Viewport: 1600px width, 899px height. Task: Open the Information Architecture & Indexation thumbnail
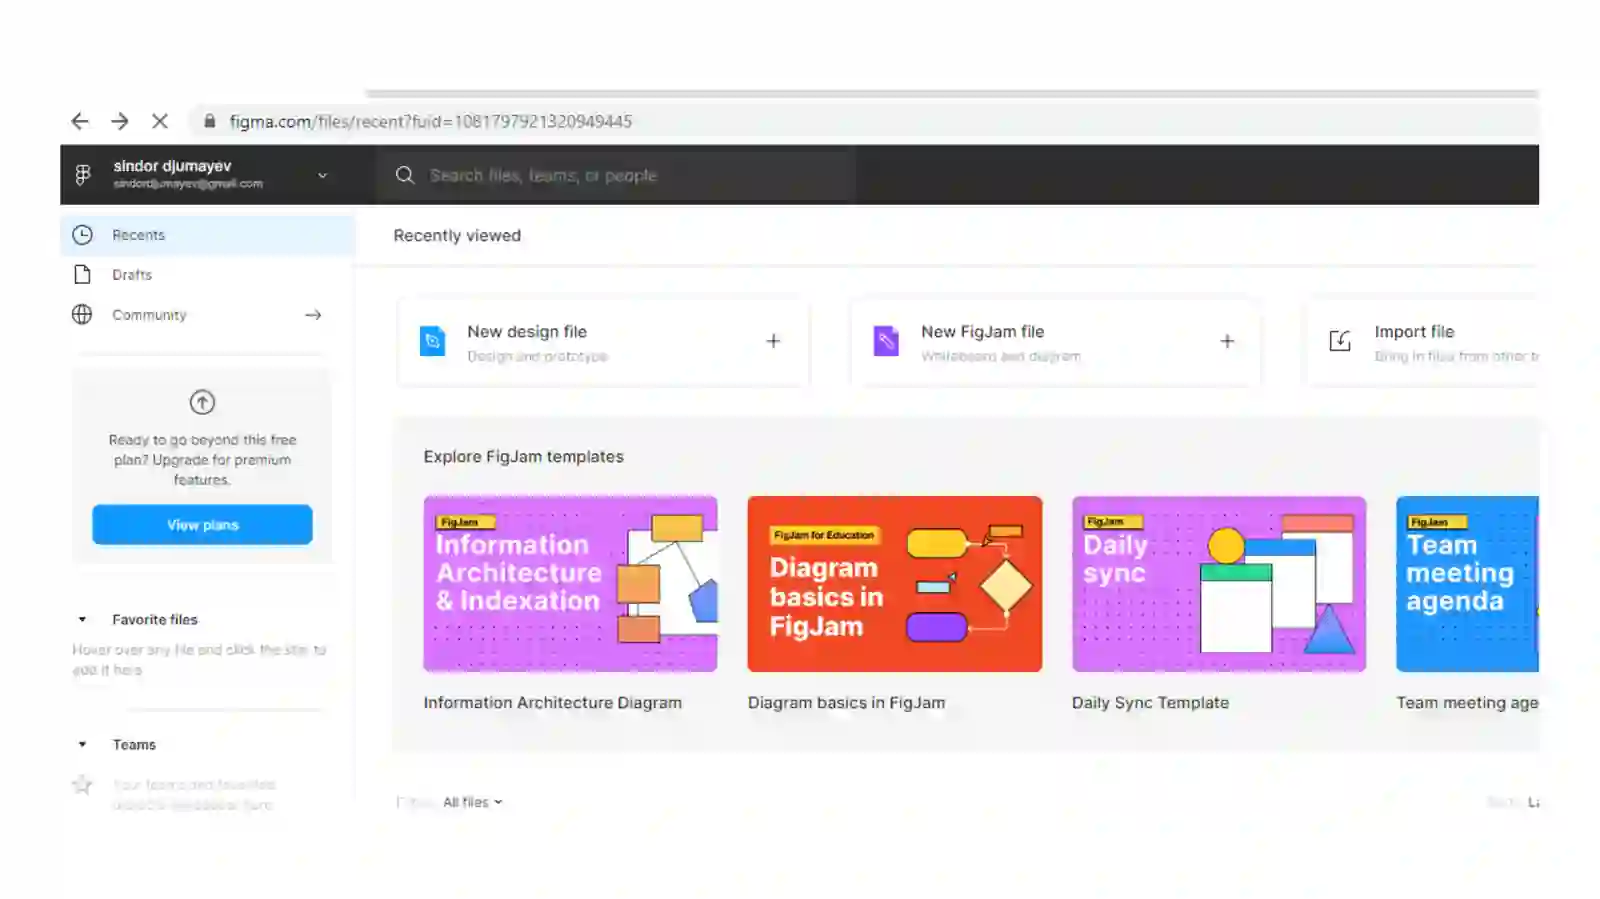click(570, 584)
